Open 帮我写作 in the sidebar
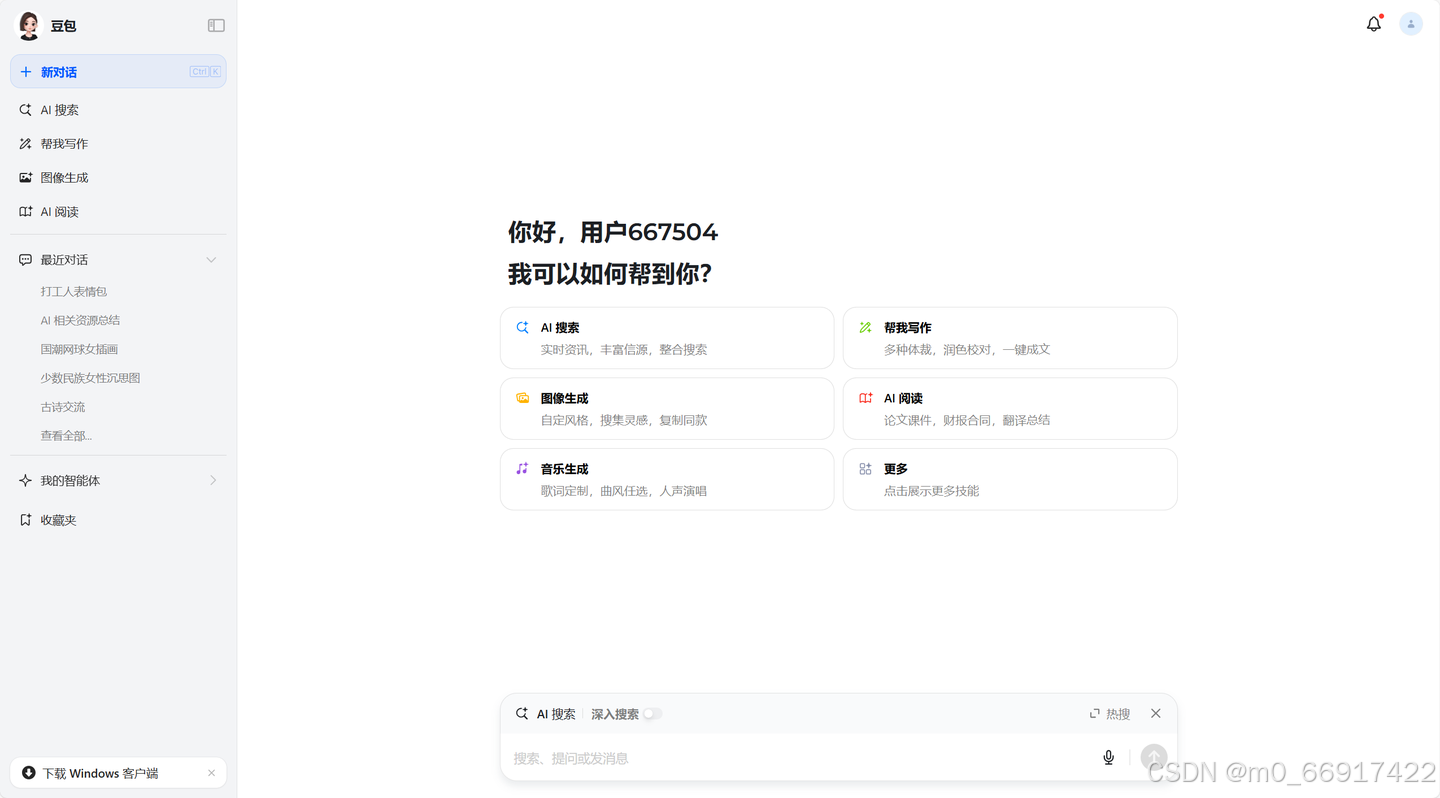The width and height of the screenshot is (1440, 798). click(x=118, y=144)
